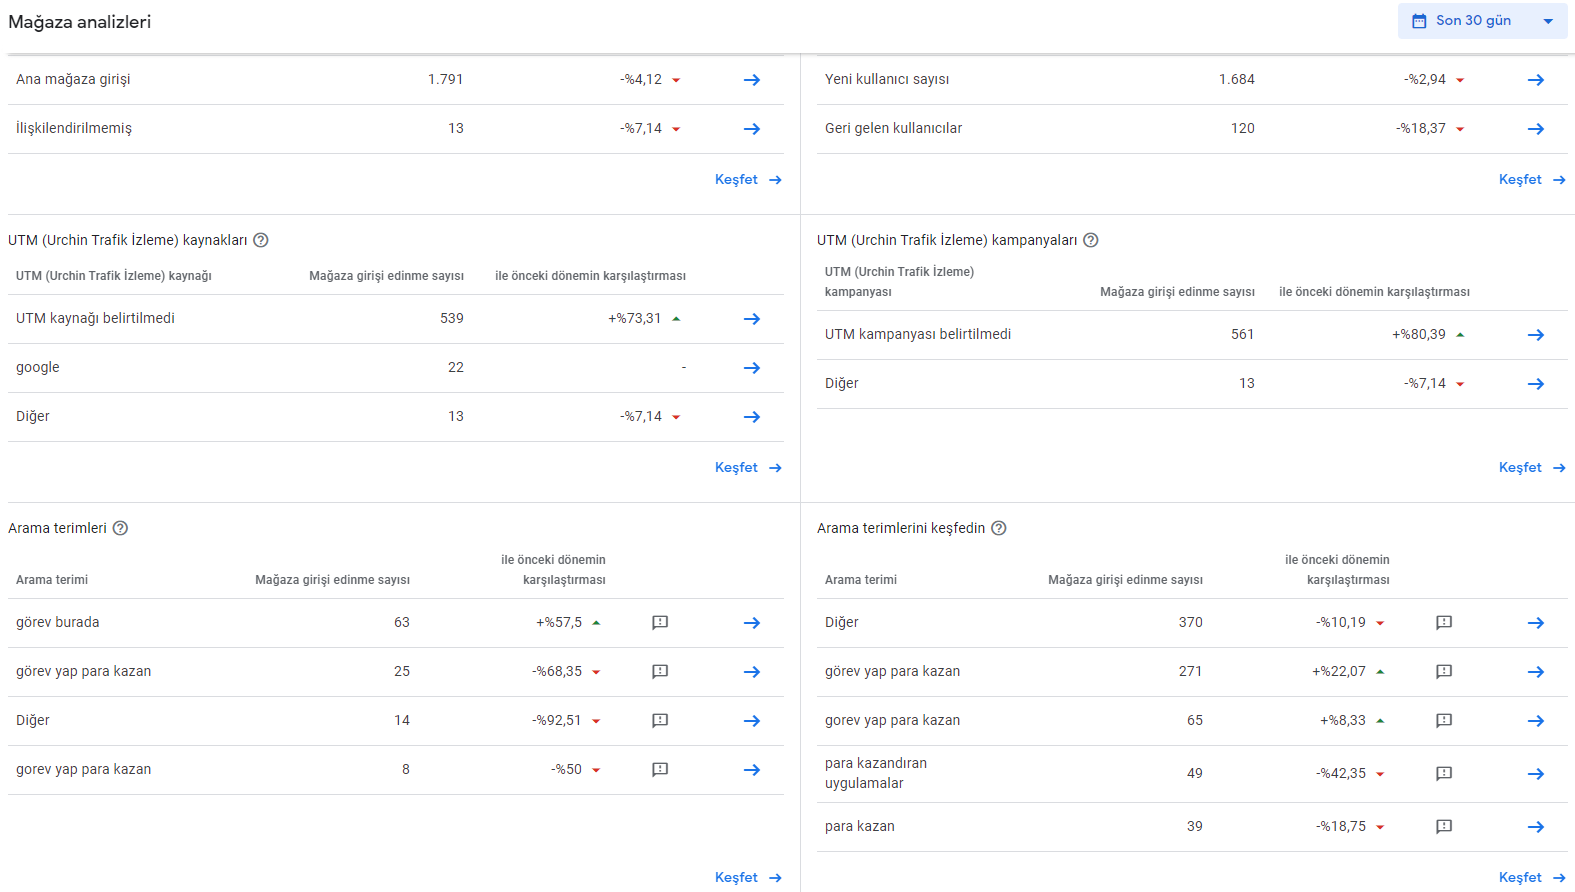This screenshot has width=1575, height=892.
Task: Send feedback for para kazan row
Action: pyautogui.click(x=1444, y=827)
